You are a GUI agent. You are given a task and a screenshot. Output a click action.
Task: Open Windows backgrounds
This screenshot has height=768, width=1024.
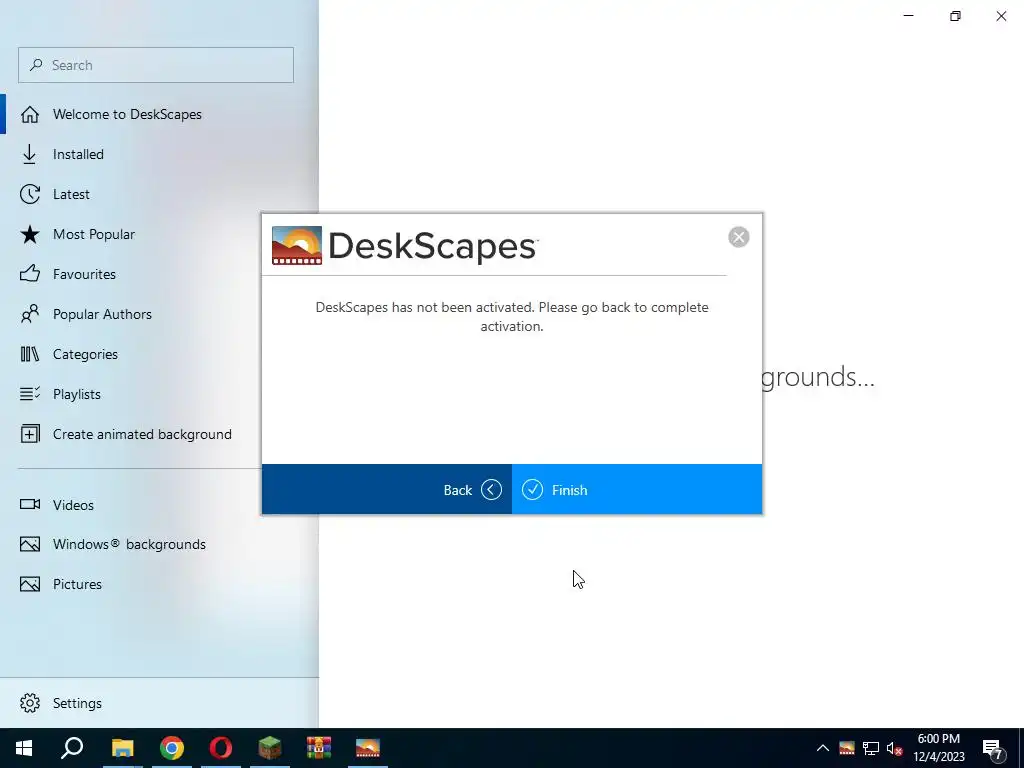129,544
